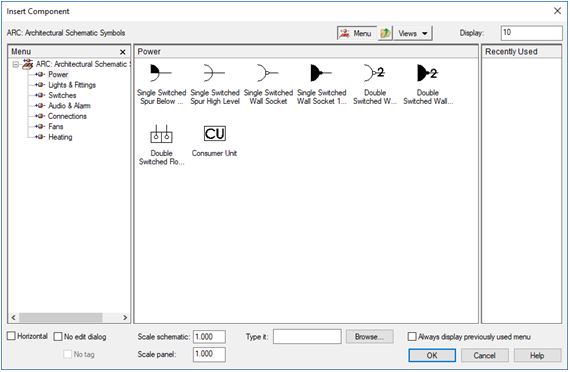570x372 pixels.
Task: Enable the Horizontal checkbox
Action: coord(11,336)
